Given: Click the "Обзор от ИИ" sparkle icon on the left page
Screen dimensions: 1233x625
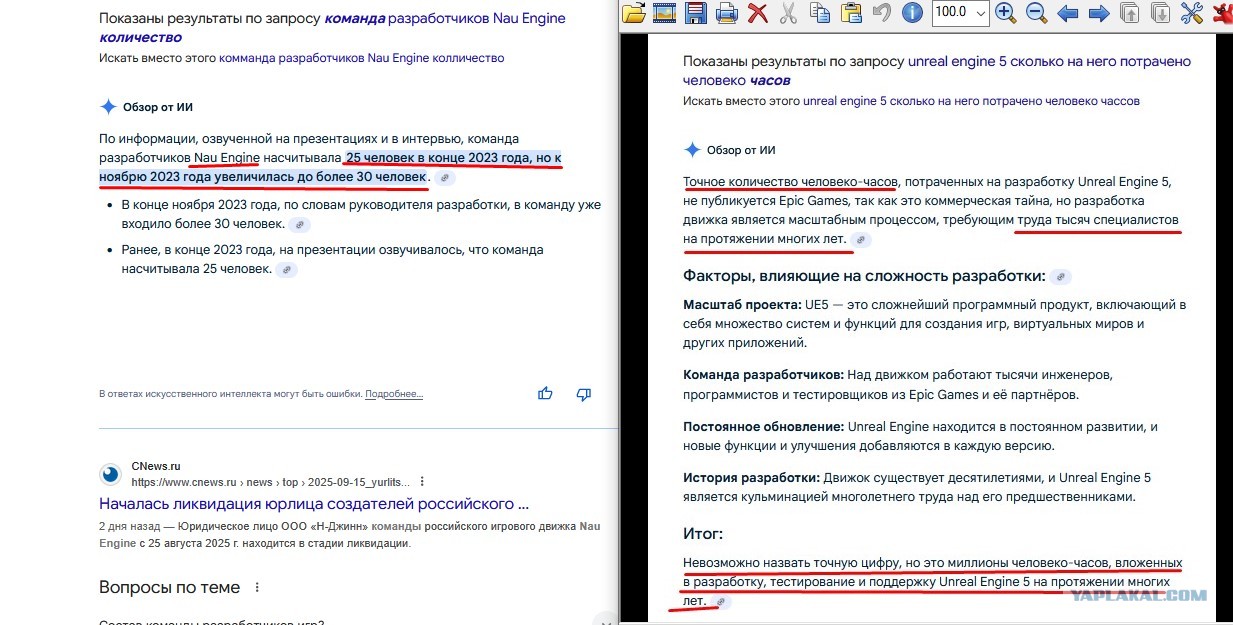Looking at the screenshot, I should coord(108,107).
